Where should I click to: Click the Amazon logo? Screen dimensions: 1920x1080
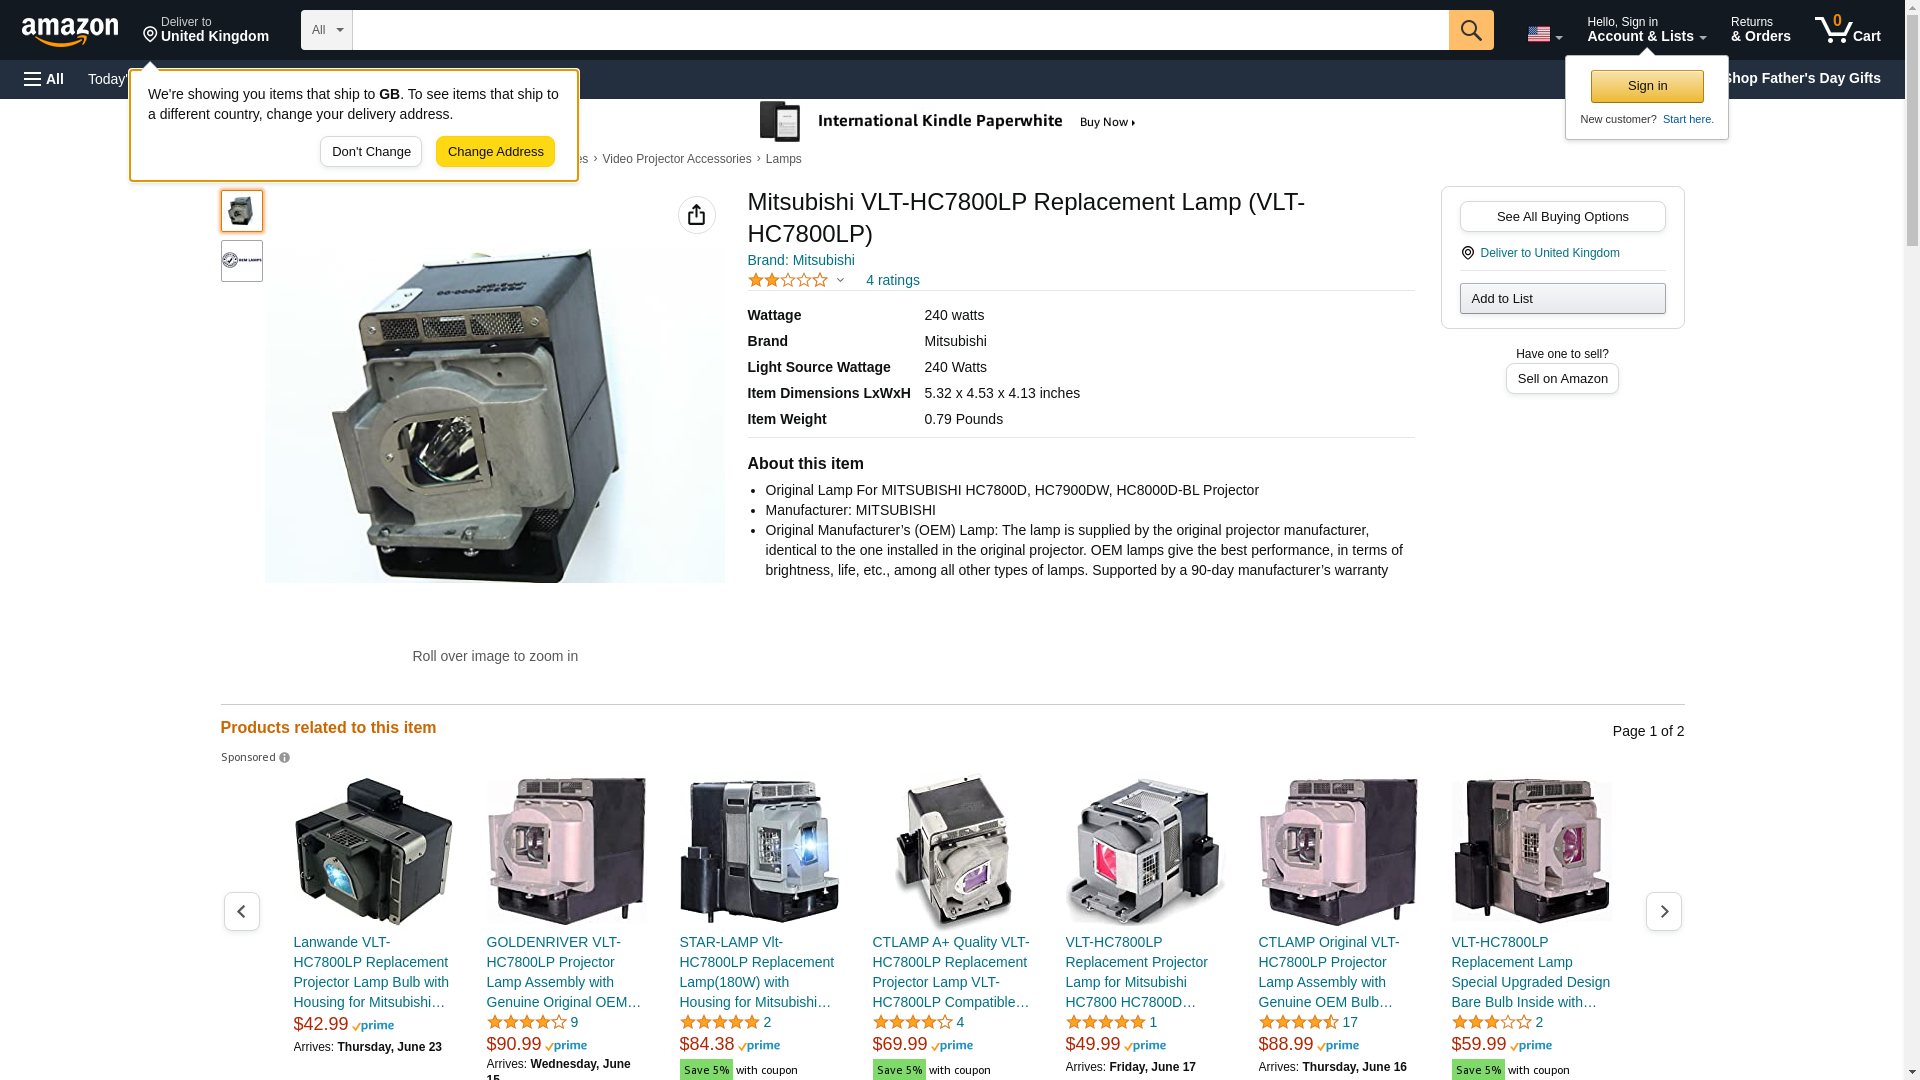(x=70, y=31)
